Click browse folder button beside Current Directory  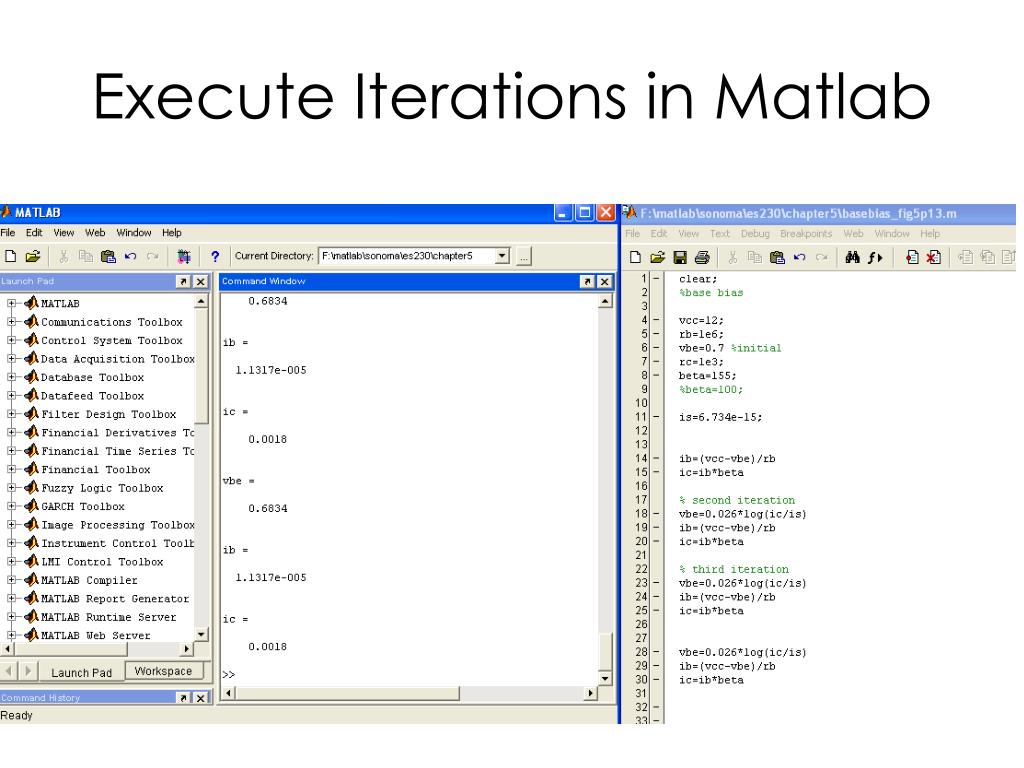pos(524,256)
